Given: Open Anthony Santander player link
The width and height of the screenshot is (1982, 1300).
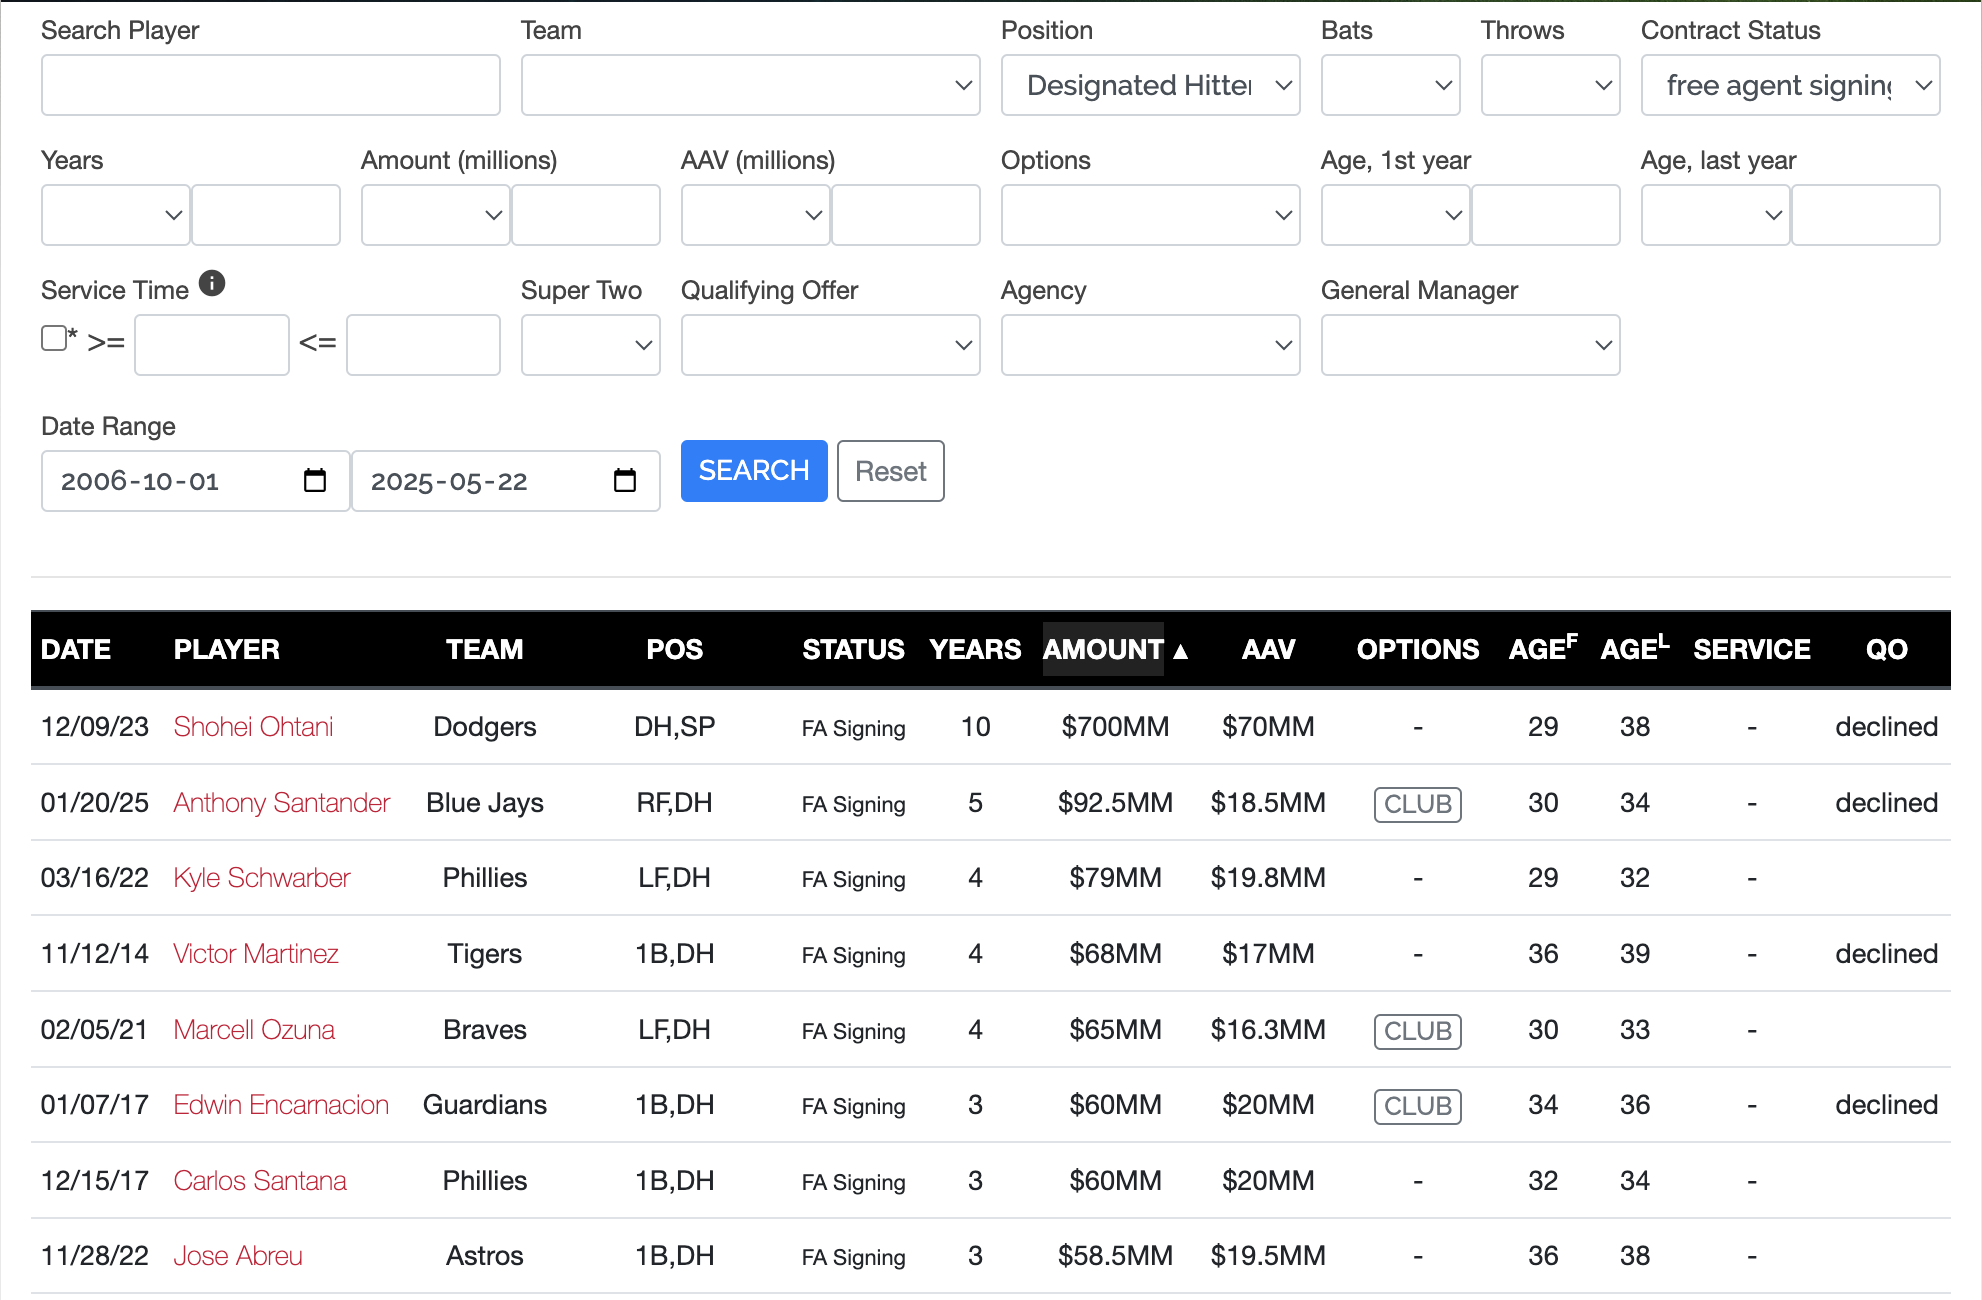Looking at the screenshot, I should tap(281, 803).
